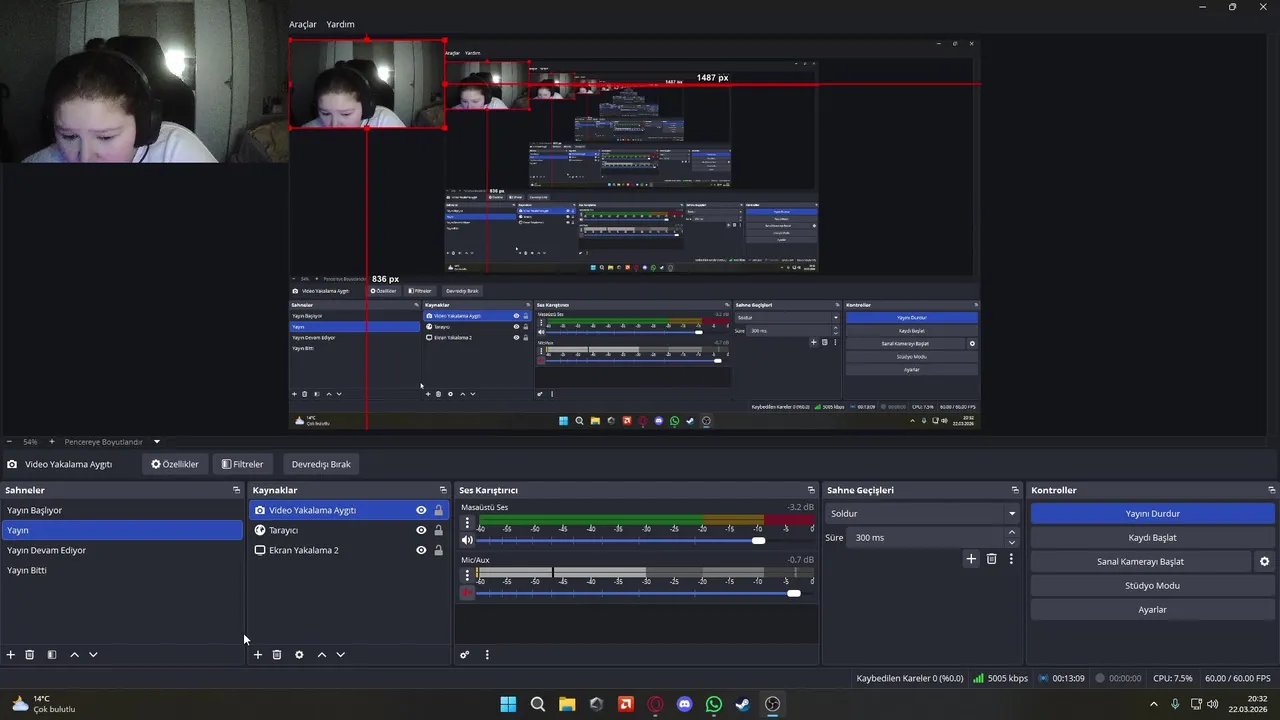Add a new scene with plus icon in Sahneler

pyautogui.click(x=11, y=655)
